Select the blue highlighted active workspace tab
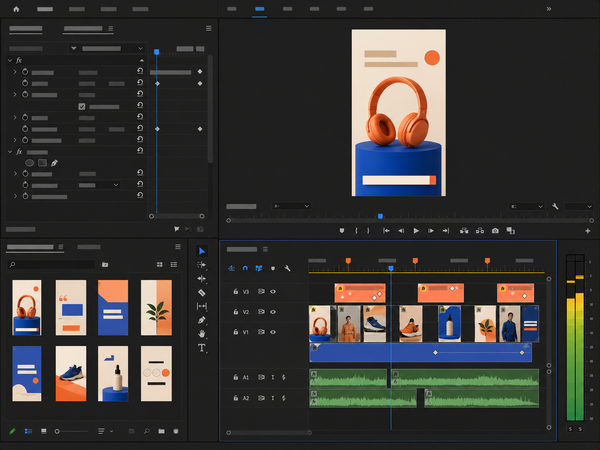Image resolution: width=600 pixels, height=450 pixels. coord(259,9)
